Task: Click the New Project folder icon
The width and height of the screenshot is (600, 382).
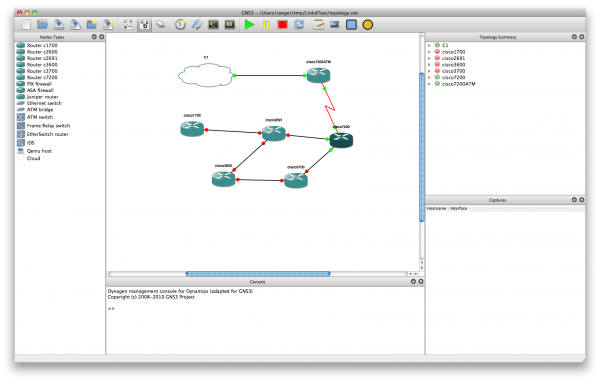Action: click(x=92, y=25)
